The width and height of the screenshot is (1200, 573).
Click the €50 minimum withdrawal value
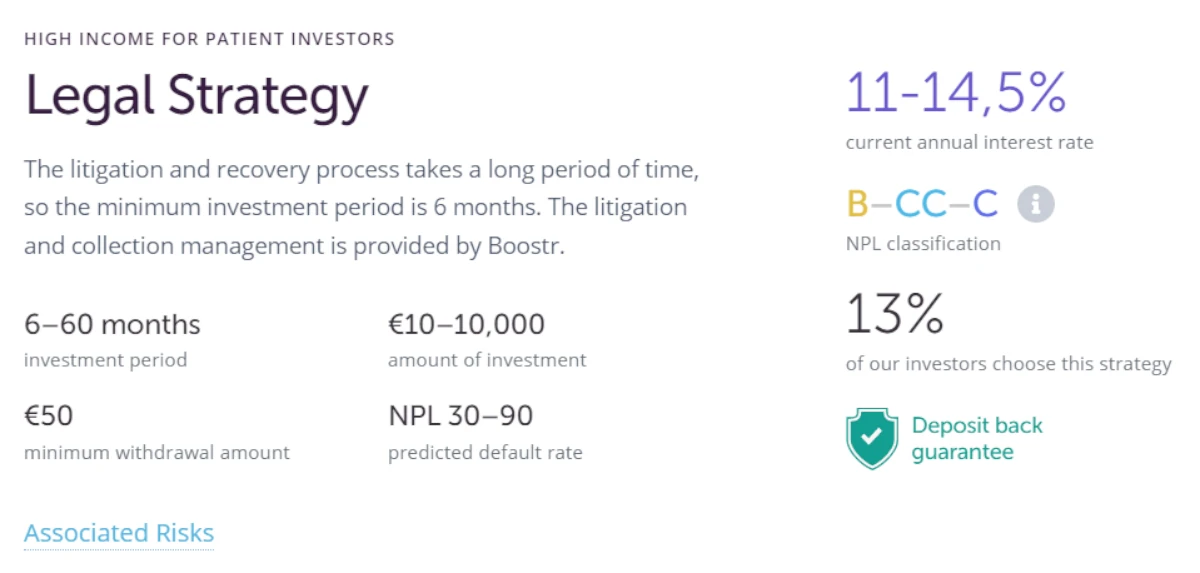point(49,416)
